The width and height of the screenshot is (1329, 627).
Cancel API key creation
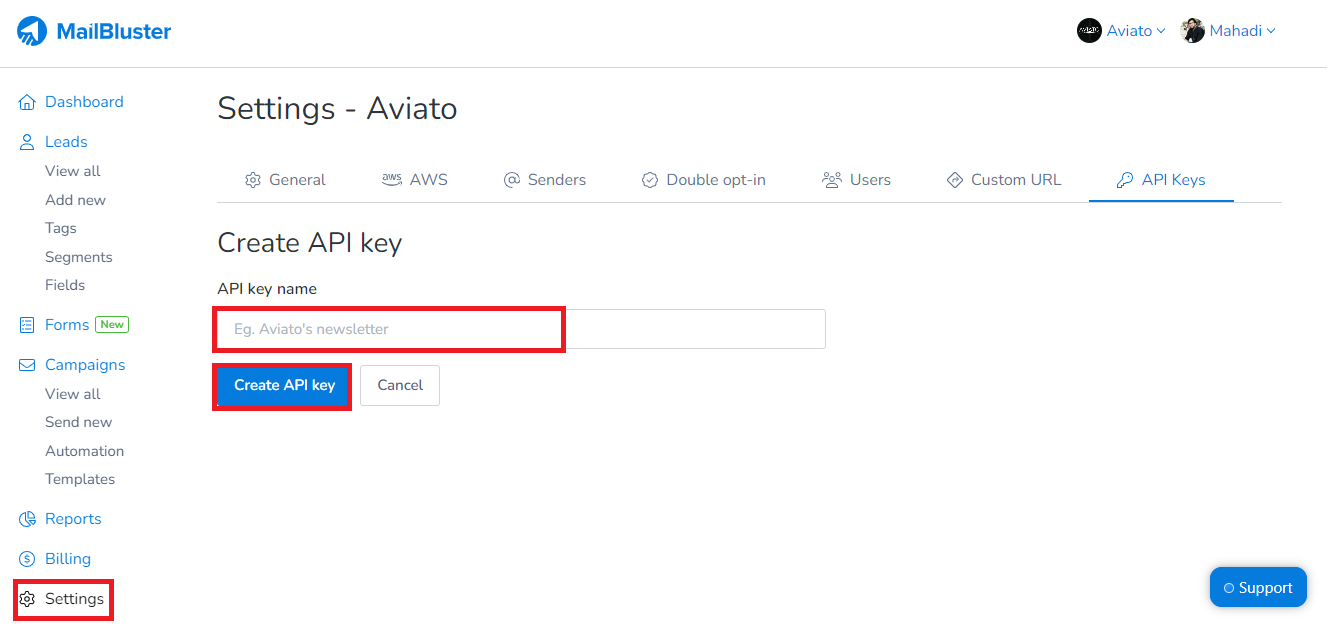click(x=400, y=385)
